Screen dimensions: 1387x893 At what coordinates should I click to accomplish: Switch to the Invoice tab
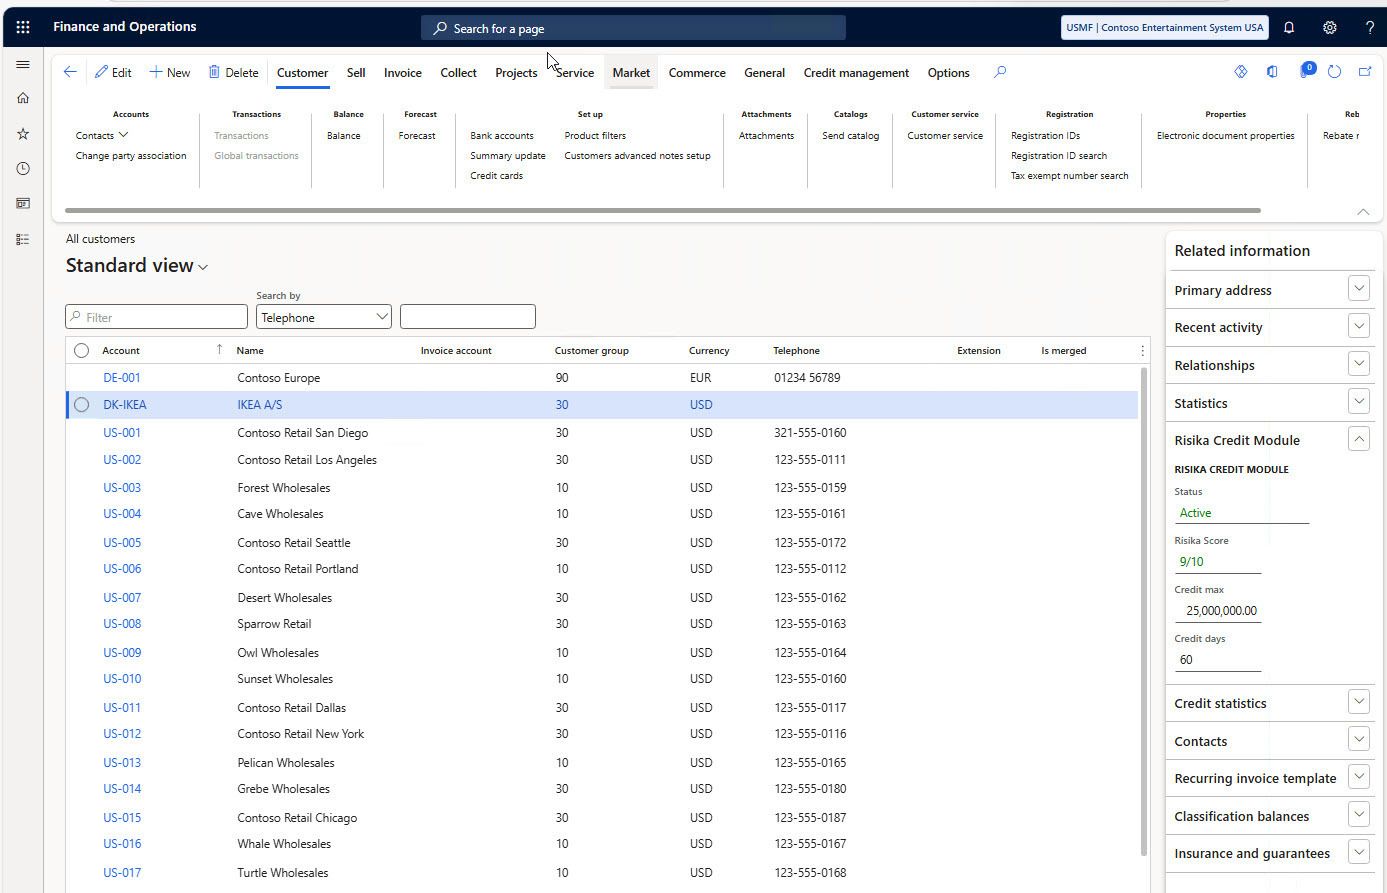(403, 72)
